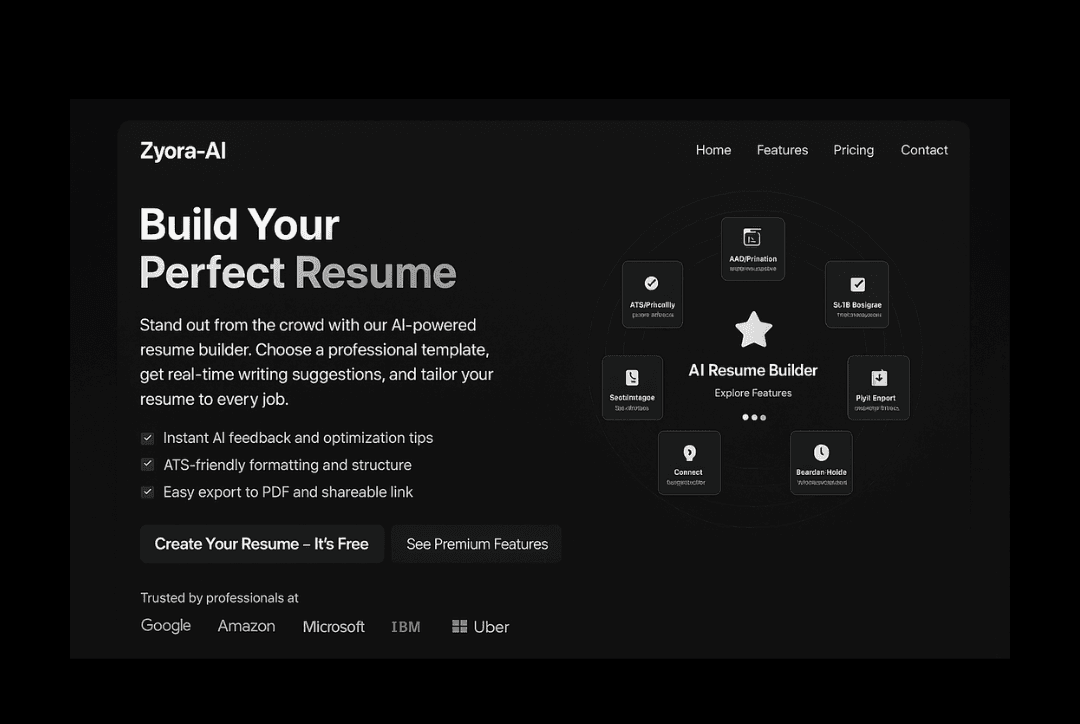Open the Home nav item
Image resolution: width=1080 pixels, height=724 pixels.
[713, 150]
